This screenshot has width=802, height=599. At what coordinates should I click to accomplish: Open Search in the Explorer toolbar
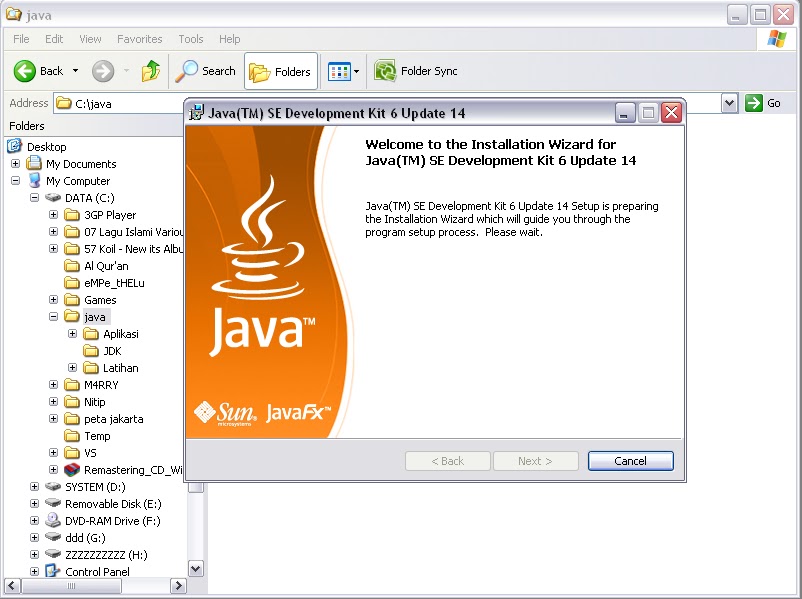[206, 71]
